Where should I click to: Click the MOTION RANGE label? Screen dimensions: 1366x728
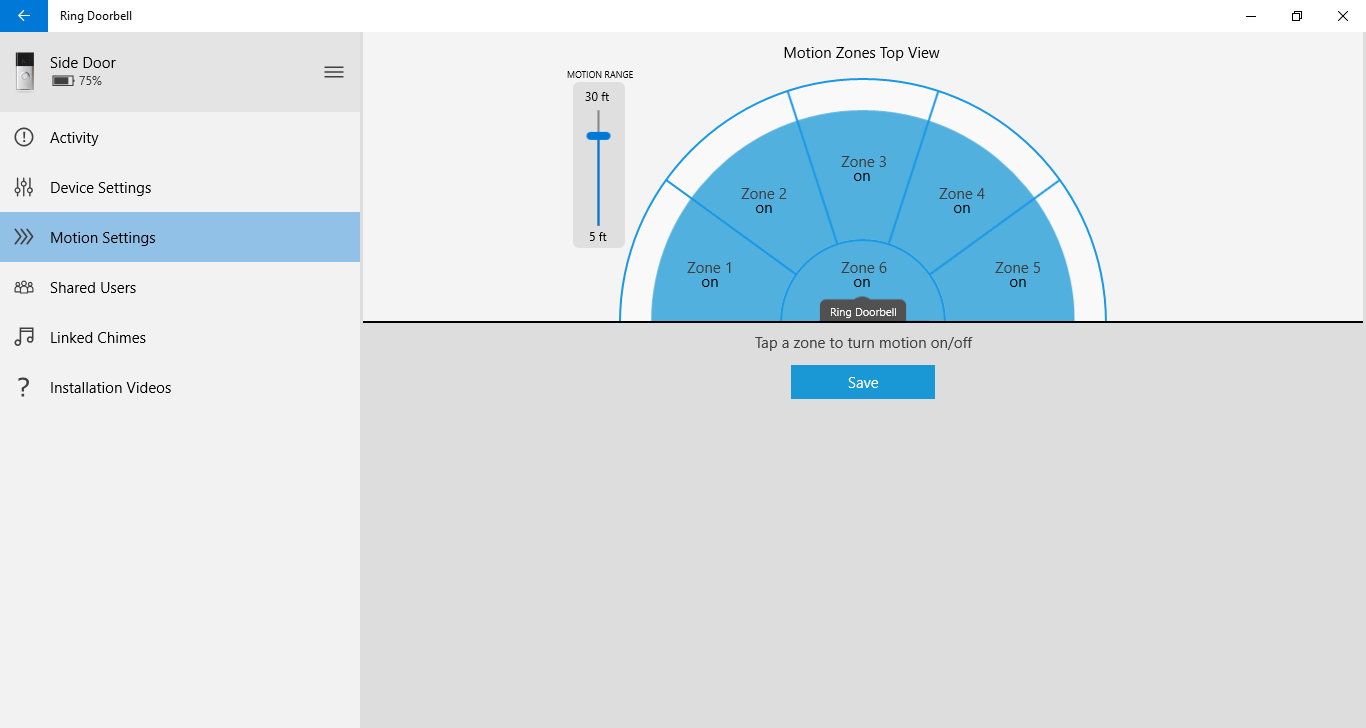[x=600, y=75]
